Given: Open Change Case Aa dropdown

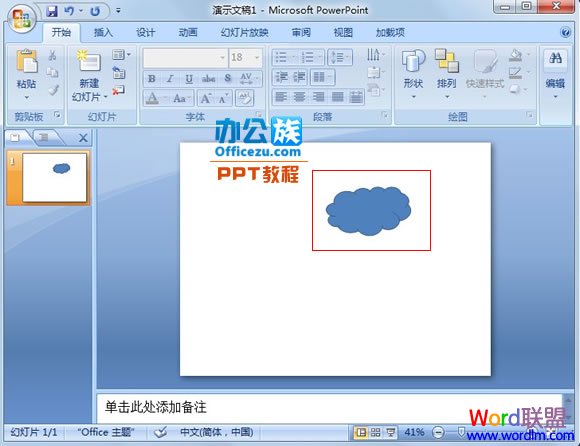Looking at the screenshot, I should click(x=182, y=98).
